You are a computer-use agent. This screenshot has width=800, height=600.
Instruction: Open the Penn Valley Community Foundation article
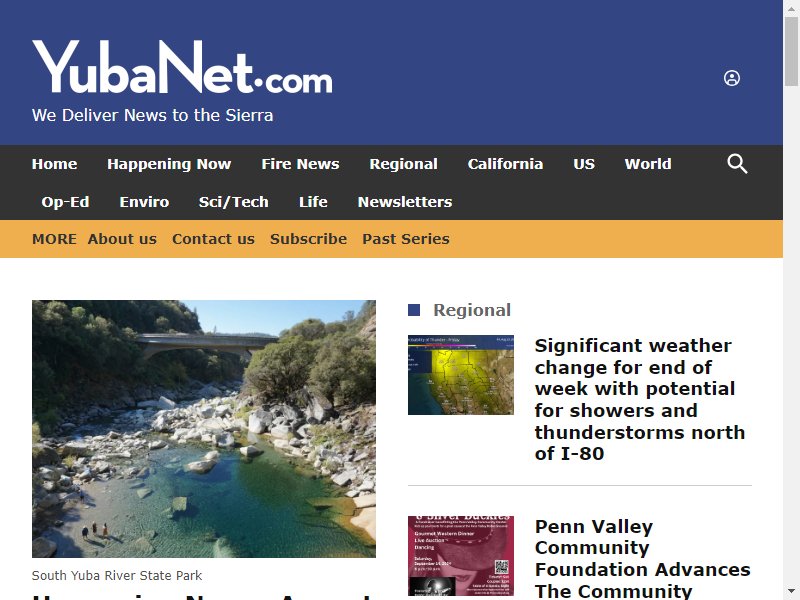pos(642,558)
